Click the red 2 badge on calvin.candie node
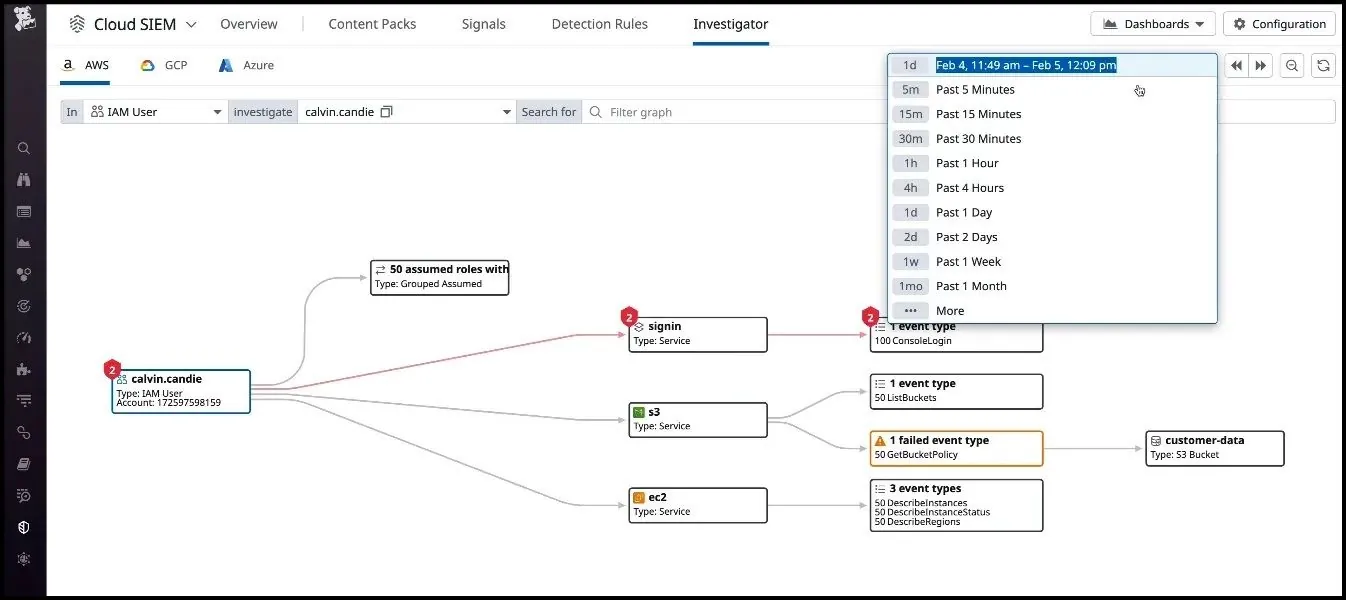Image resolution: width=1346 pixels, height=600 pixels. tap(112, 370)
